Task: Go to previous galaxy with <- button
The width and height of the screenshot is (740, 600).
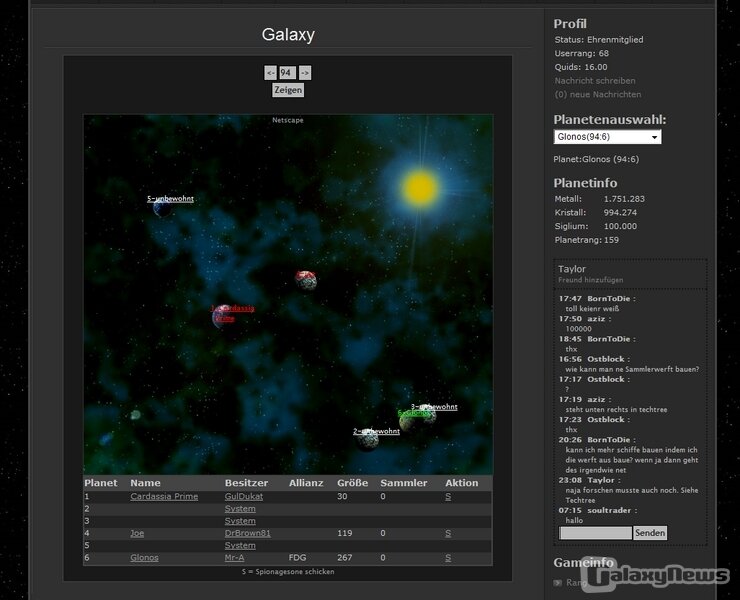Action: (270, 73)
